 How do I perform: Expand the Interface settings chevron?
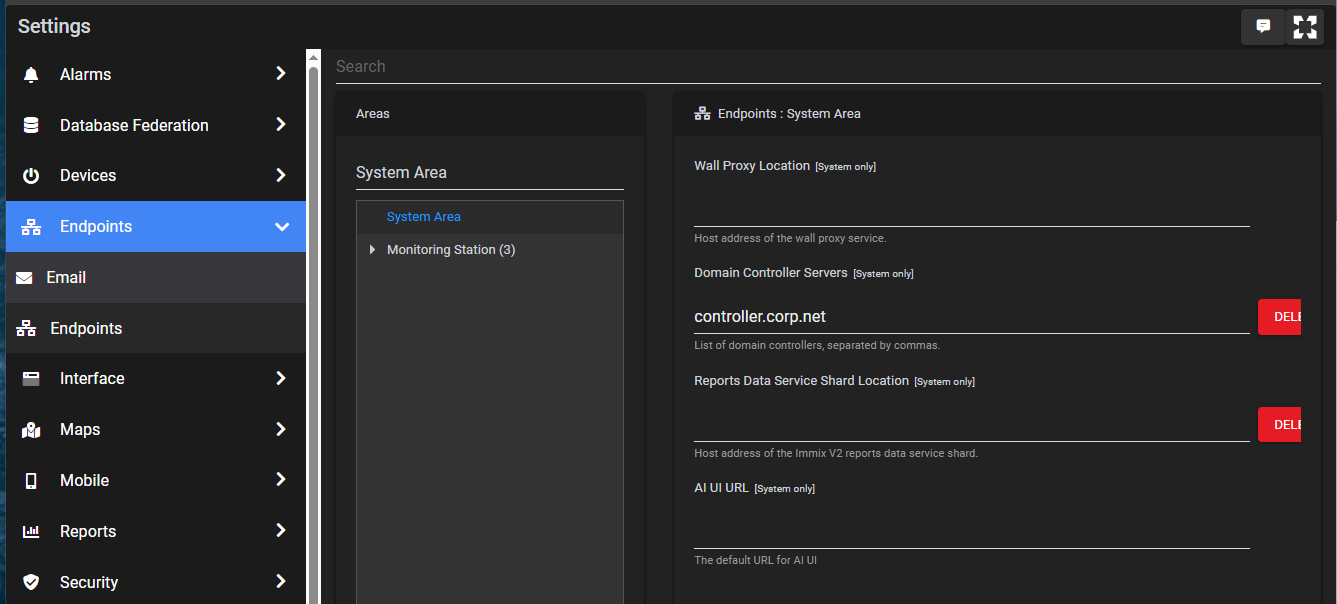[281, 379]
